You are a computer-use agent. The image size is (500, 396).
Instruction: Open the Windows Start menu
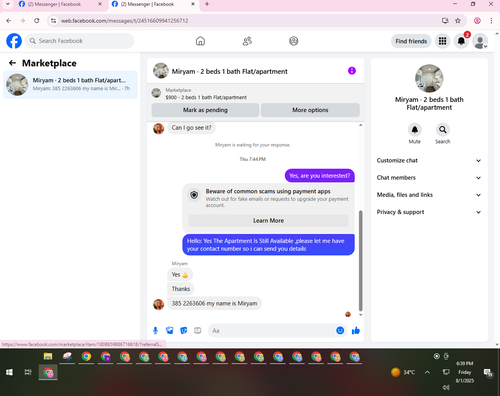(x=9, y=372)
